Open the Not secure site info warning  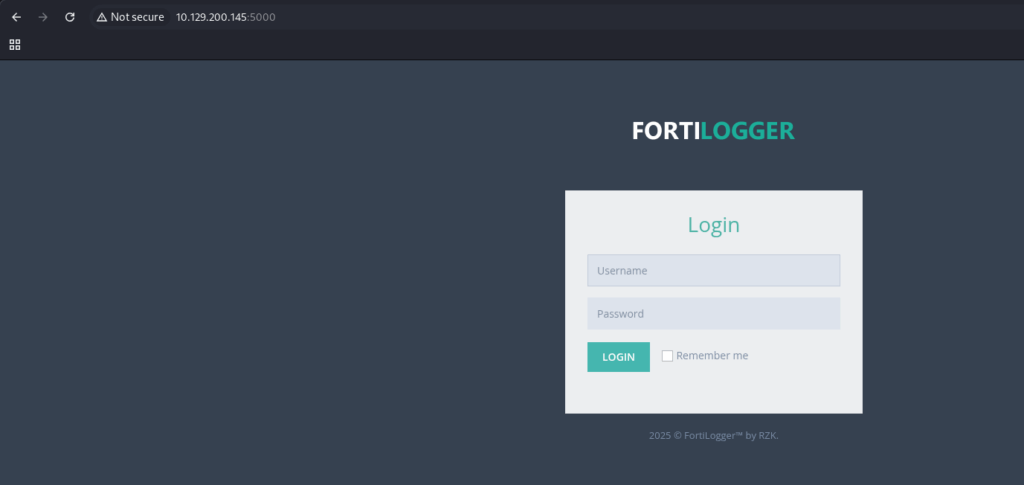(131, 17)
